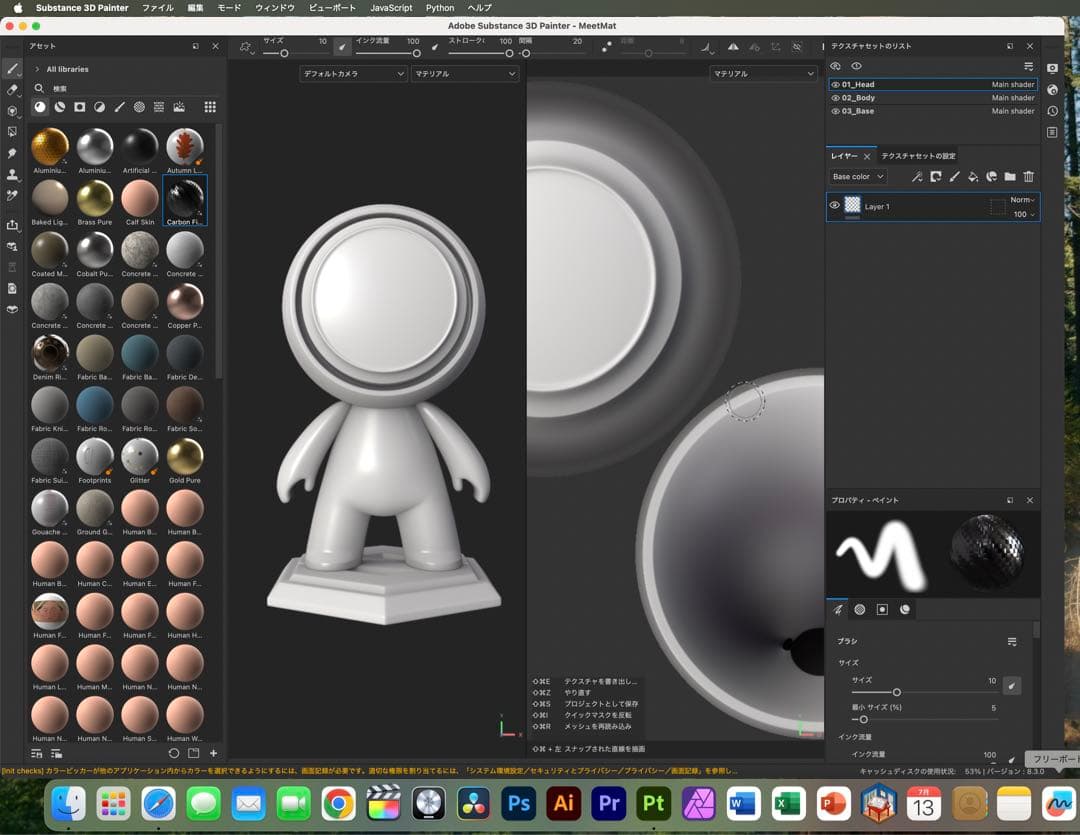
Task: Select the Projection tool
Action: [13, 112]
